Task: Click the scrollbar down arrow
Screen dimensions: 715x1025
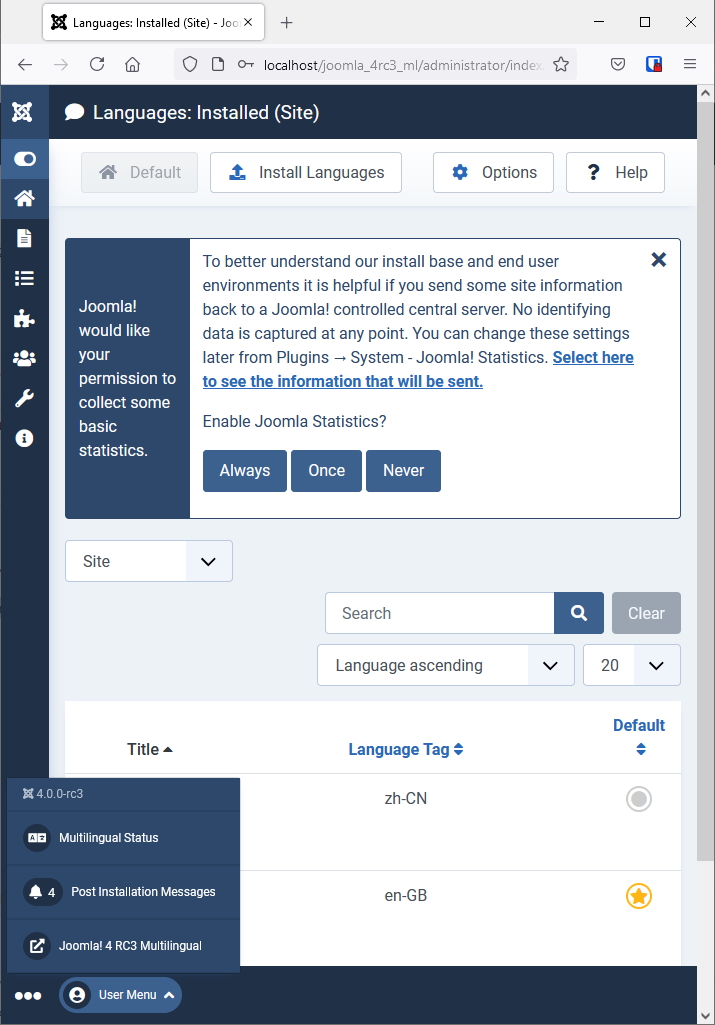Action: (705, 1016)
